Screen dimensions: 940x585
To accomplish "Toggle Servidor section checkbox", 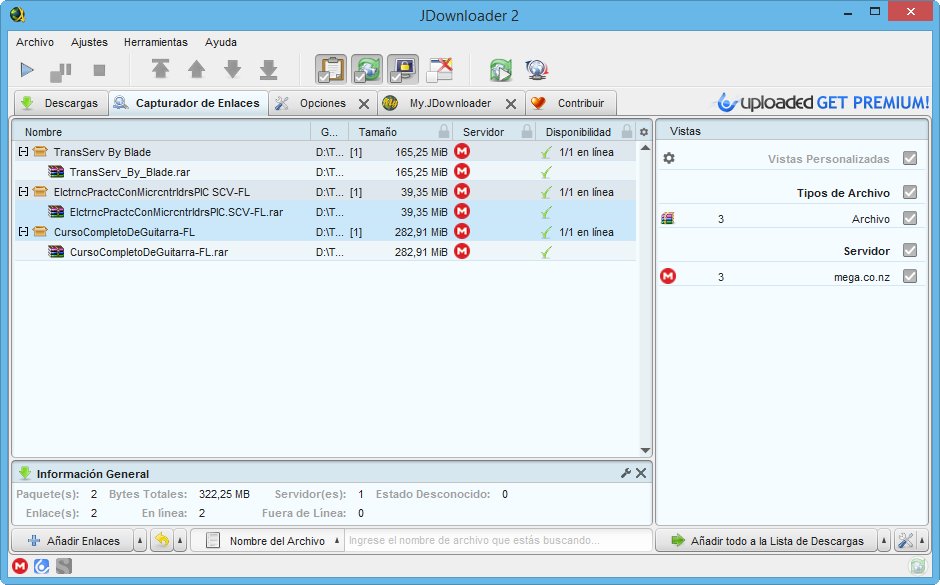I will (x=909, y=250).
